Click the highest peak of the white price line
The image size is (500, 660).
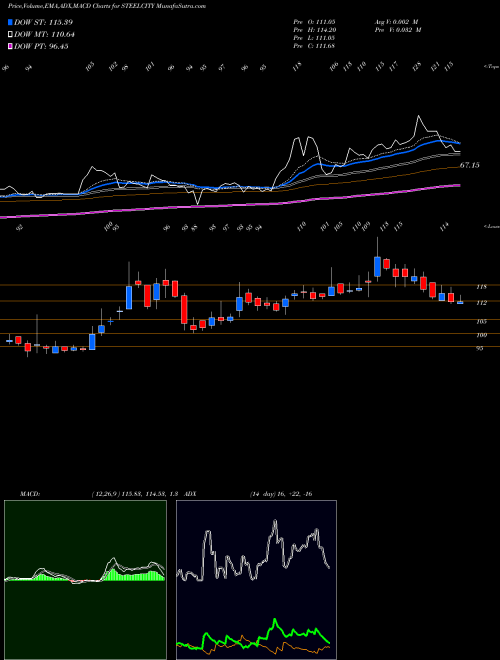click(418, 116)
